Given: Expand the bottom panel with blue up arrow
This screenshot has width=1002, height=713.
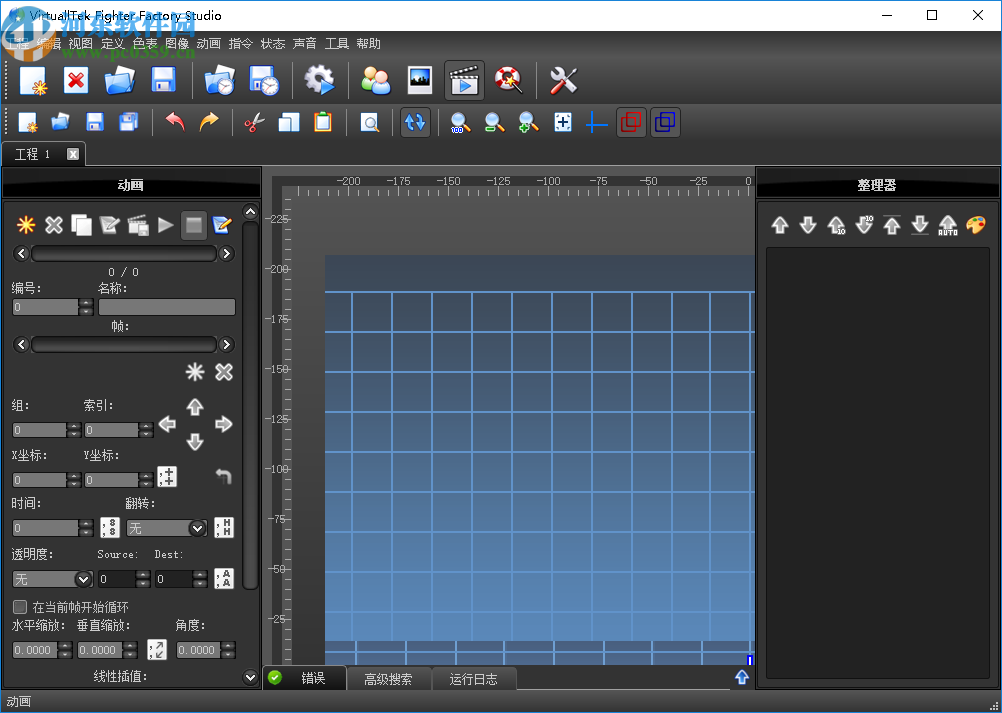Looking at the screenshot, I should pos(742,677).
